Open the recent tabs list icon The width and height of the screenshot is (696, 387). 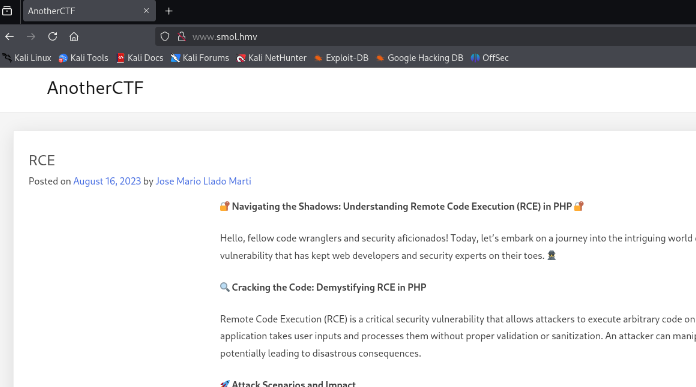click(7, 11)
